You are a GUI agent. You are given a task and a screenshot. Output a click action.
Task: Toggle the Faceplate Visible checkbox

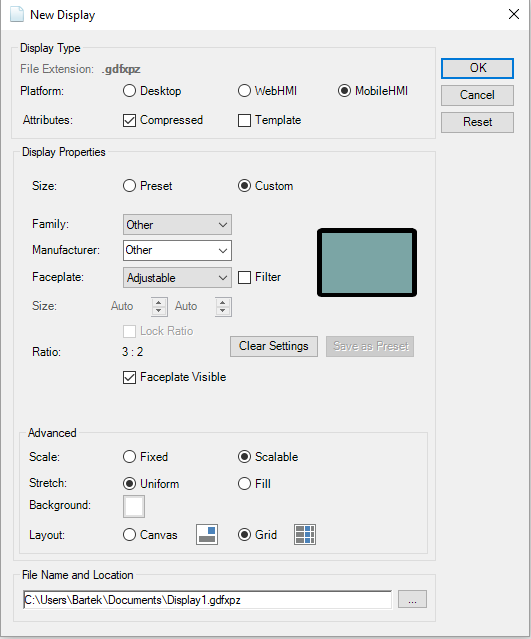click(x=129, y=377)
